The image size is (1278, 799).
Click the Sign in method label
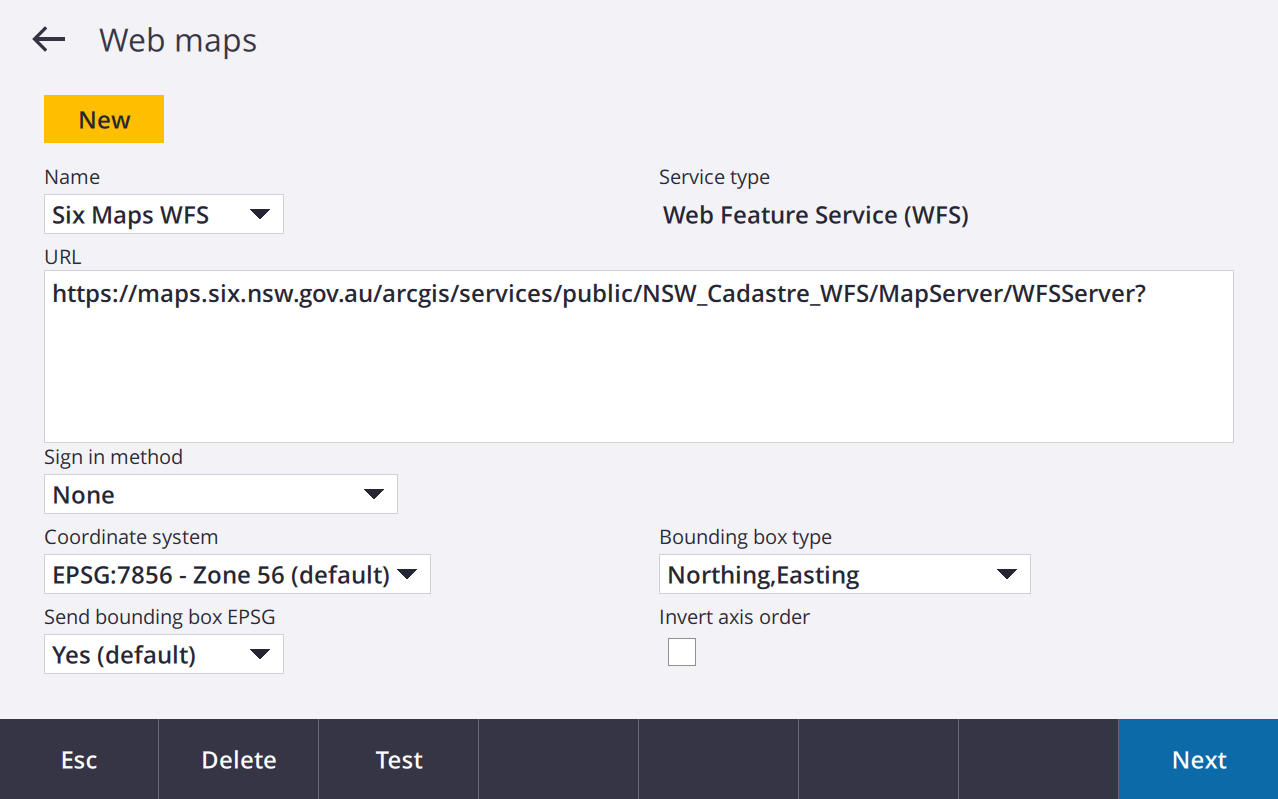[x=113, y=457]
